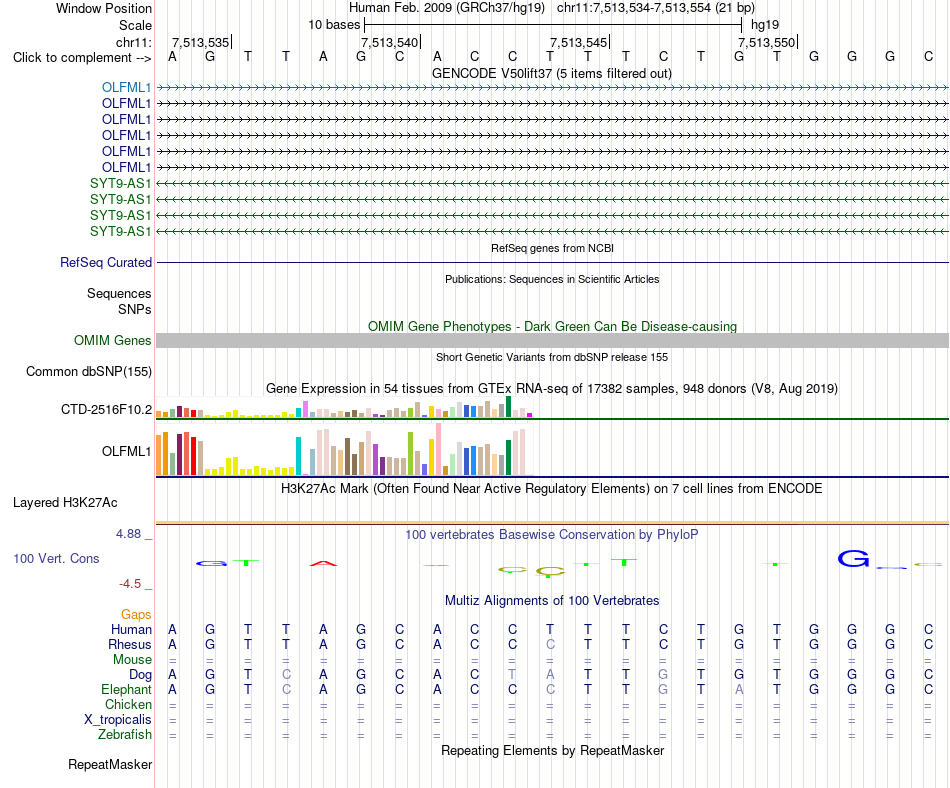The width and height of the screenshot is (950, 788).
Task: Select the 'Zebrafish' alignment row label
Action: (x=125, y=734)
